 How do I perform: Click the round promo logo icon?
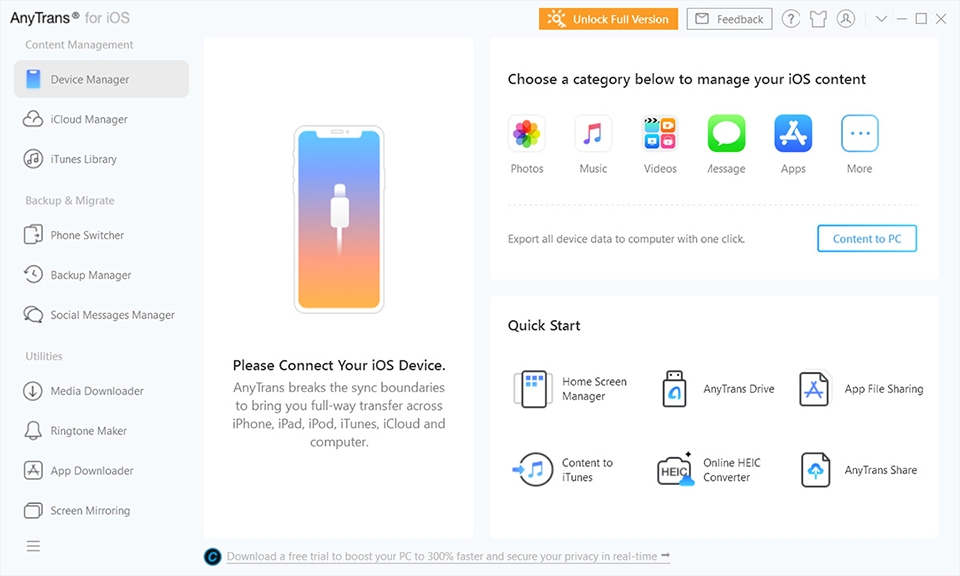(x=212, y=556)
